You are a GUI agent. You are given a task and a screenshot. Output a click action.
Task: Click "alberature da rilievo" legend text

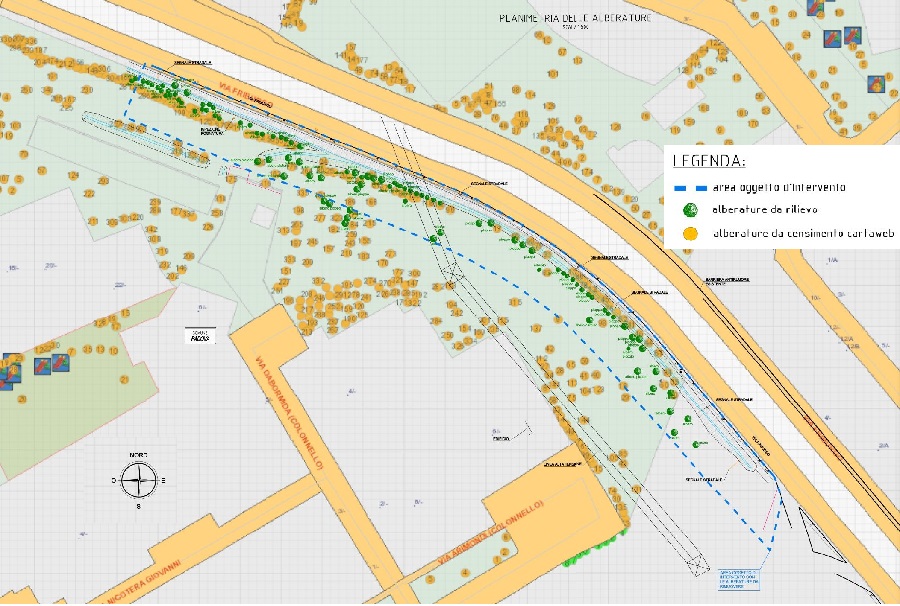(x=758, y=210)
